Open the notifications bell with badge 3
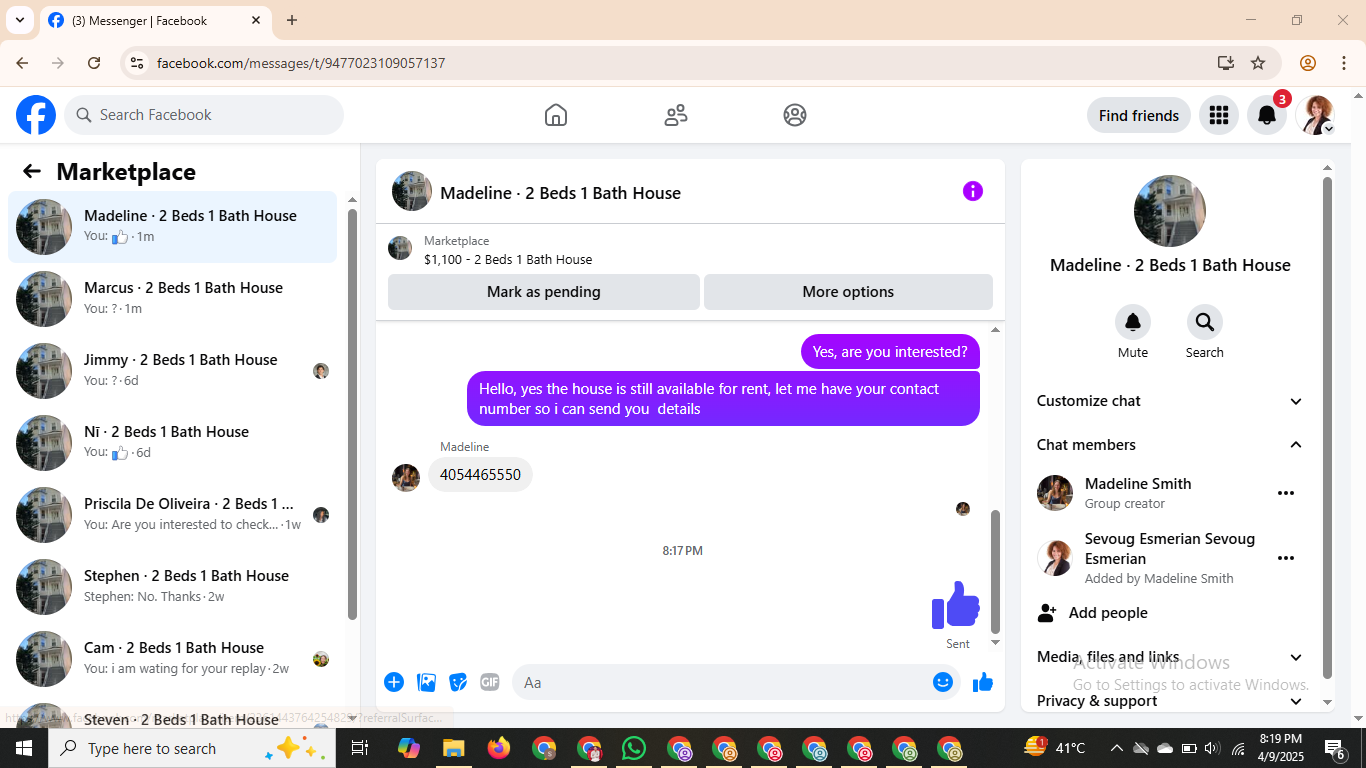1366x768 pixels. coord(1267,115)
